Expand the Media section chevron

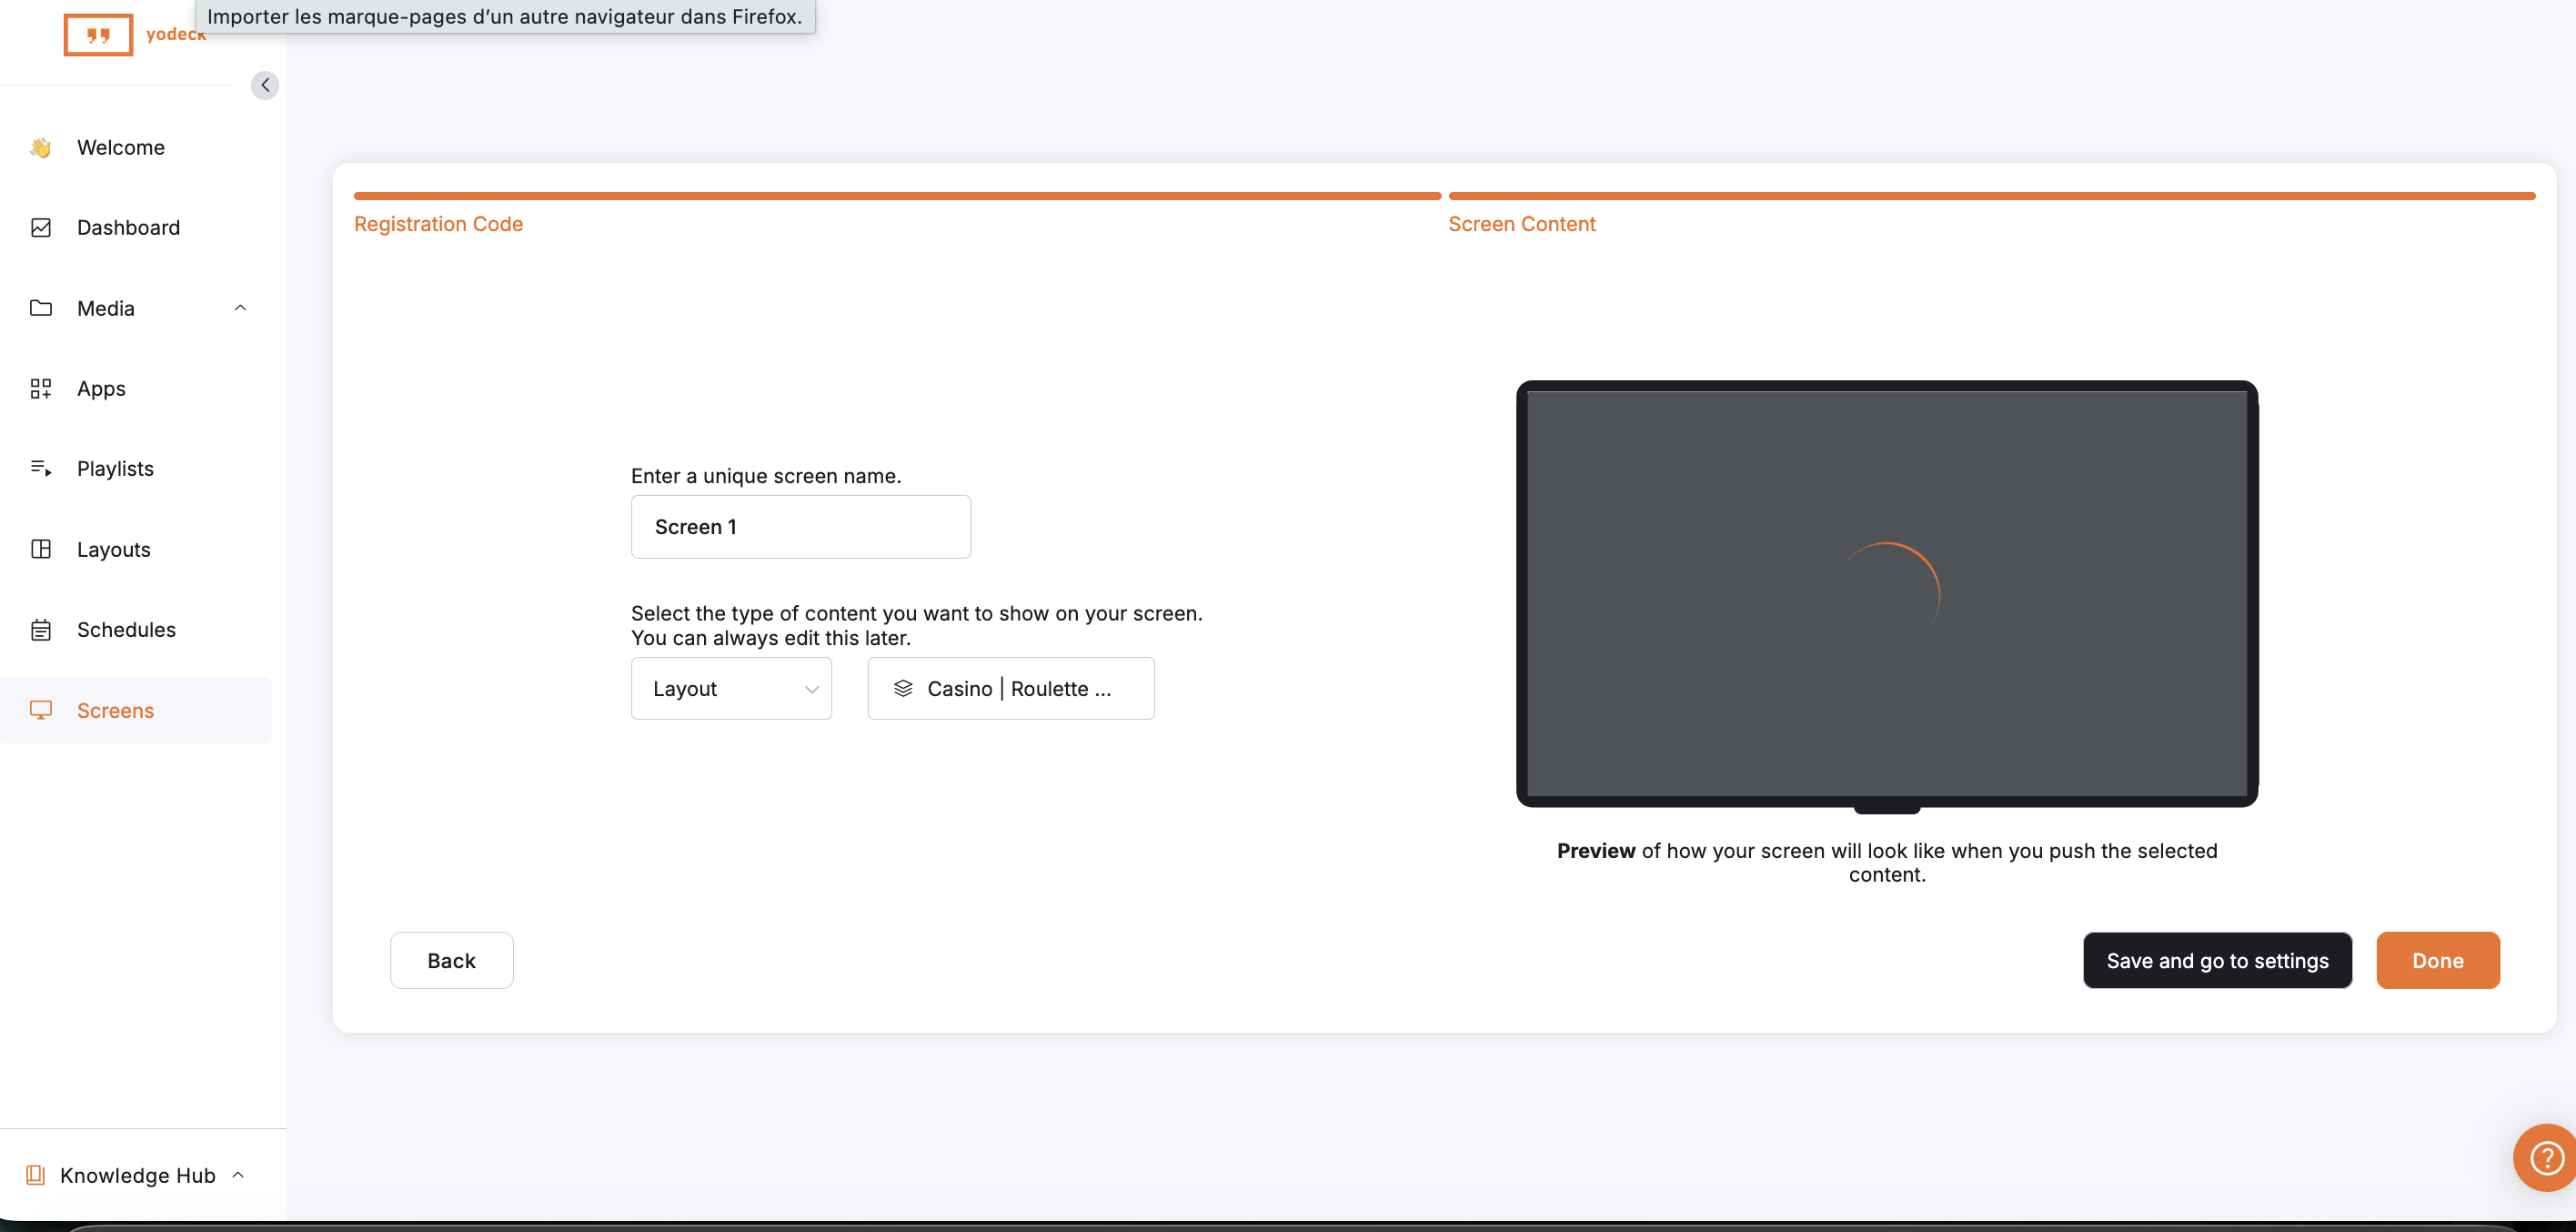coord(240,308)
